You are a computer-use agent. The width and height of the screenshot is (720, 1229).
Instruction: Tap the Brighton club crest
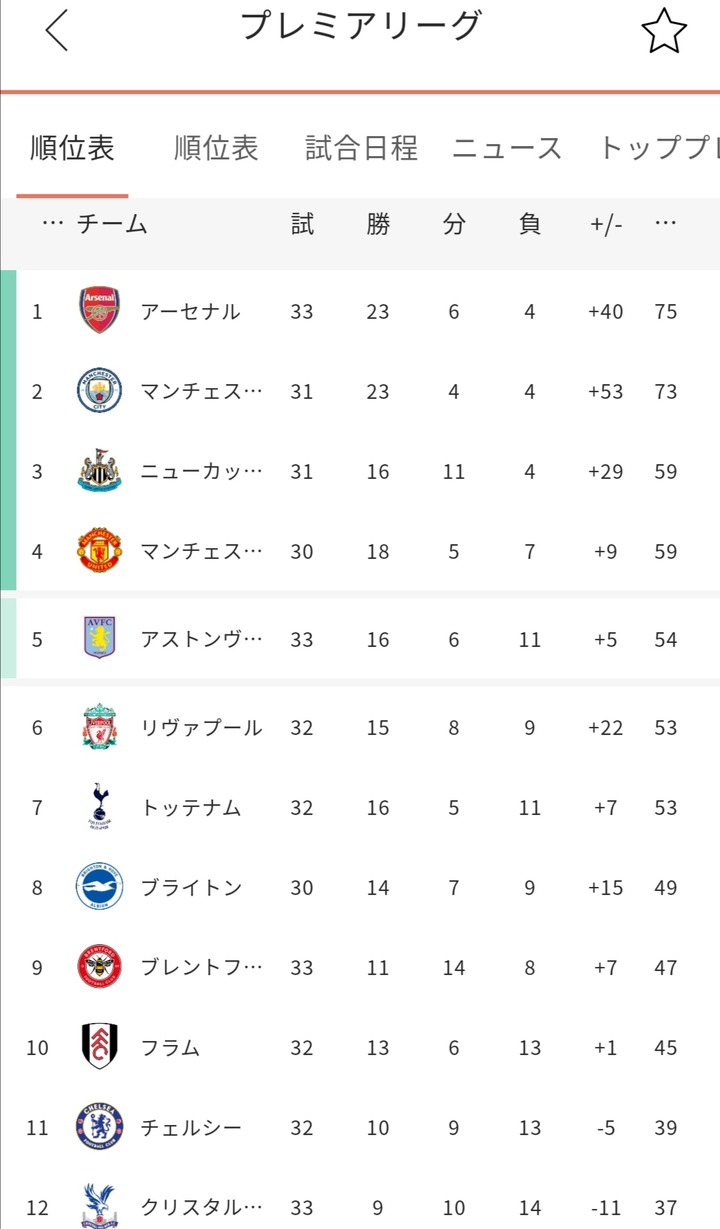[100, 887]
